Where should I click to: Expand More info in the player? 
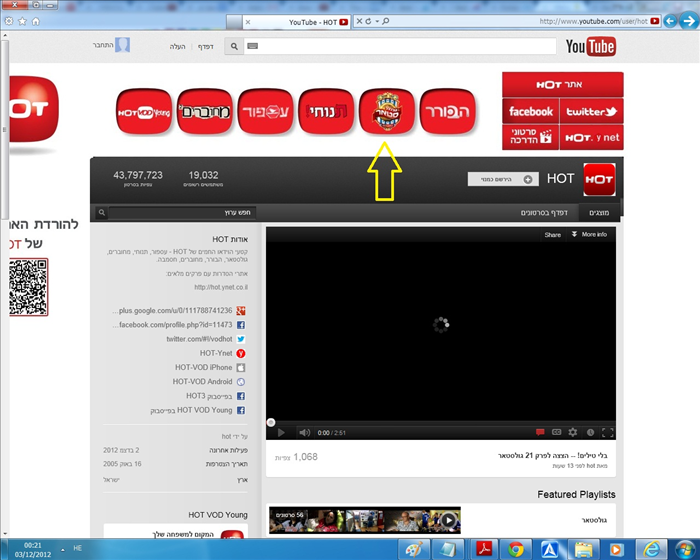pos(589,234)
